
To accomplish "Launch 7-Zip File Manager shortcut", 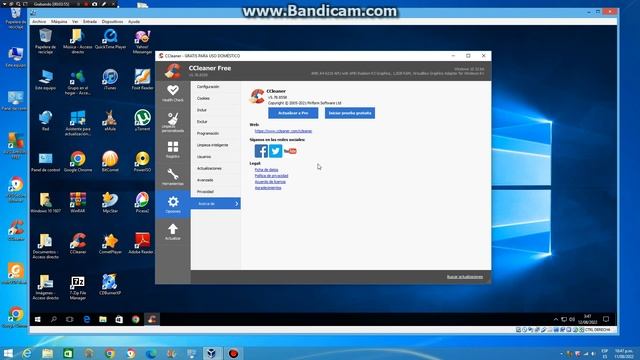I will tap(78, 288).
